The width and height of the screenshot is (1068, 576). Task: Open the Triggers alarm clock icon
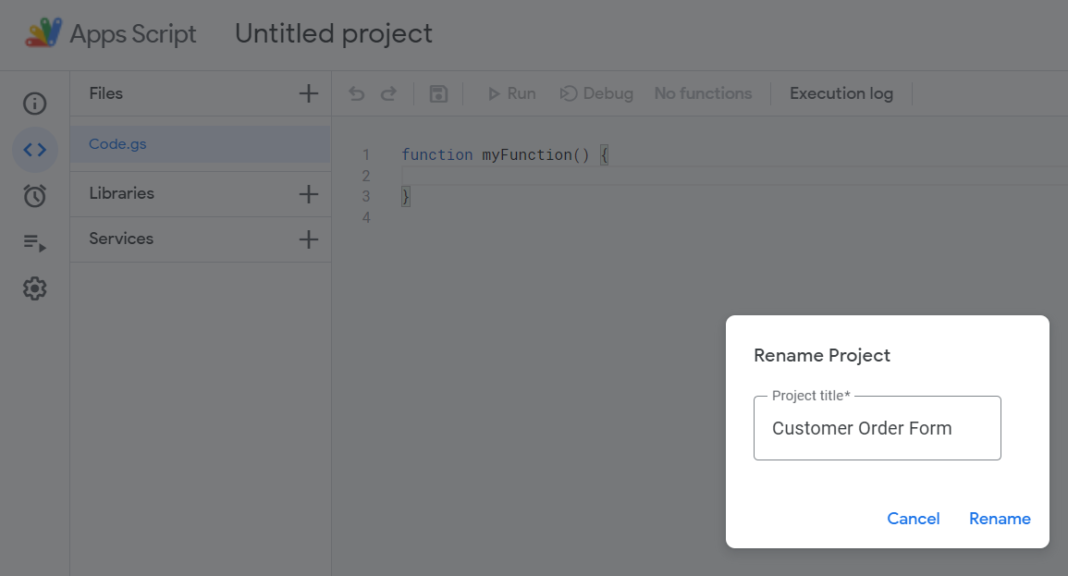(x=35, y=196)
